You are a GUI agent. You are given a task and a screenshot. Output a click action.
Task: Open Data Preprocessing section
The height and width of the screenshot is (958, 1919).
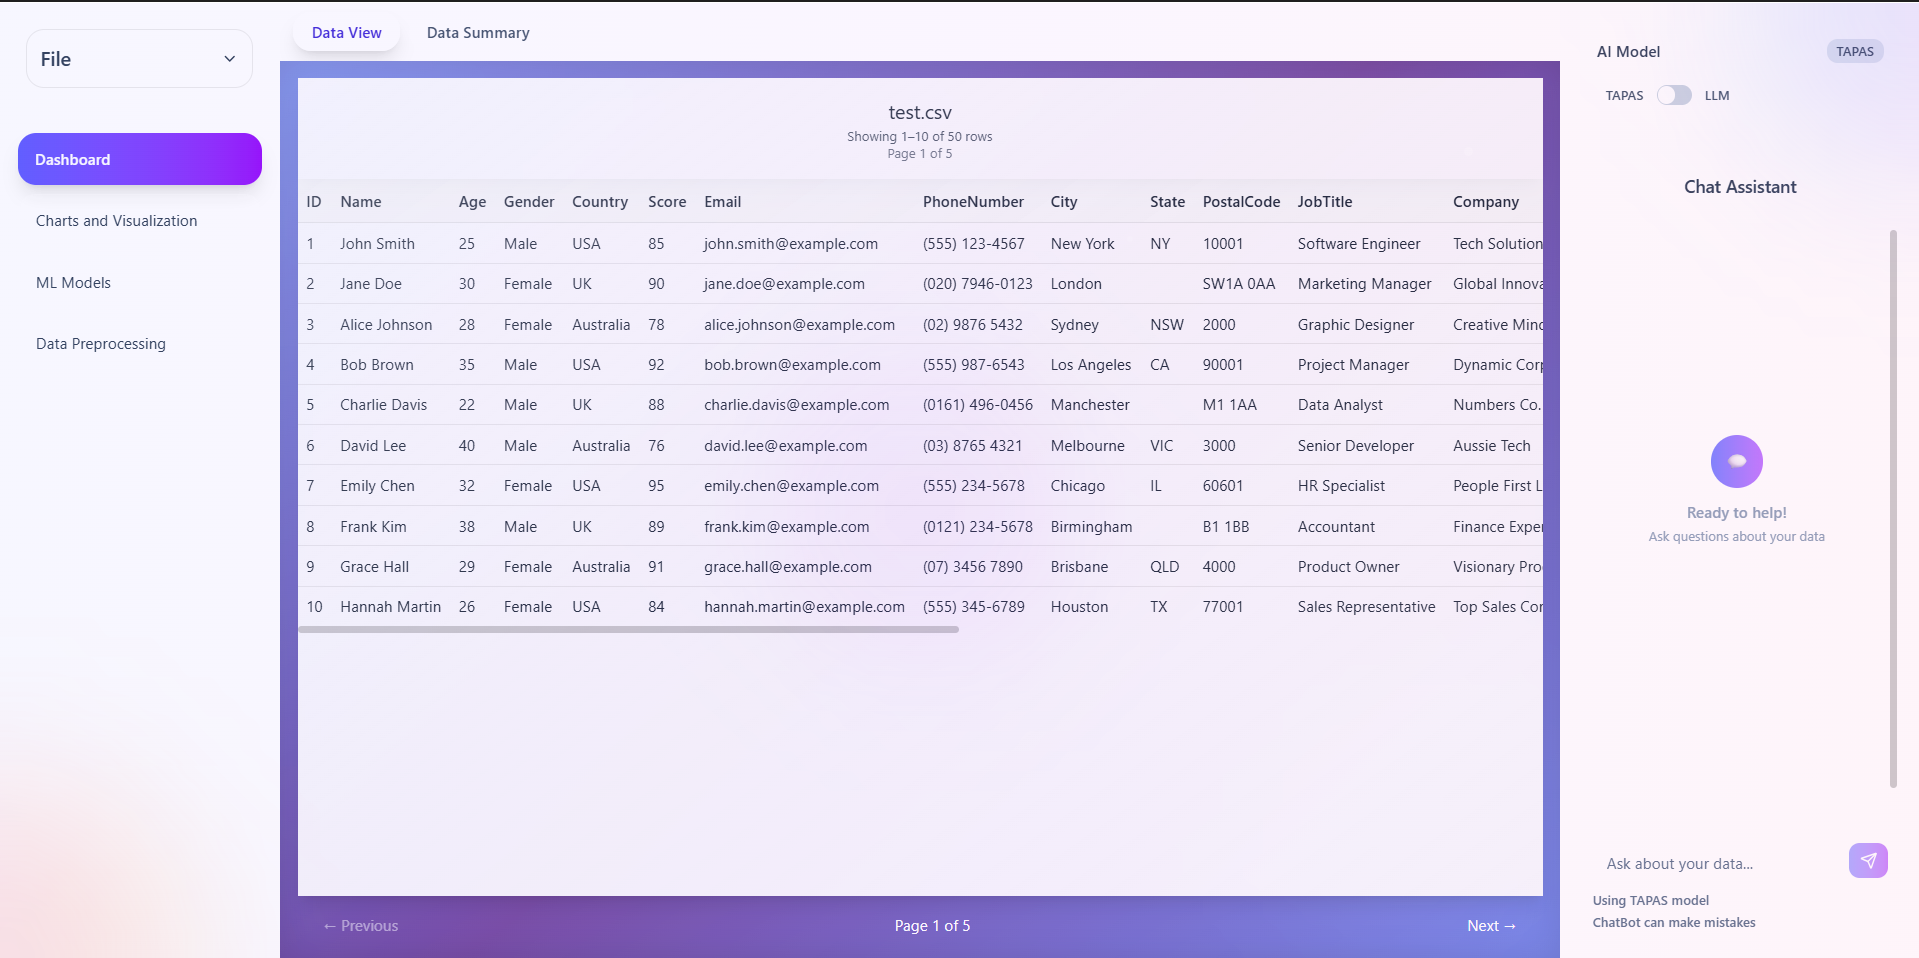click(x=100, y=343)
